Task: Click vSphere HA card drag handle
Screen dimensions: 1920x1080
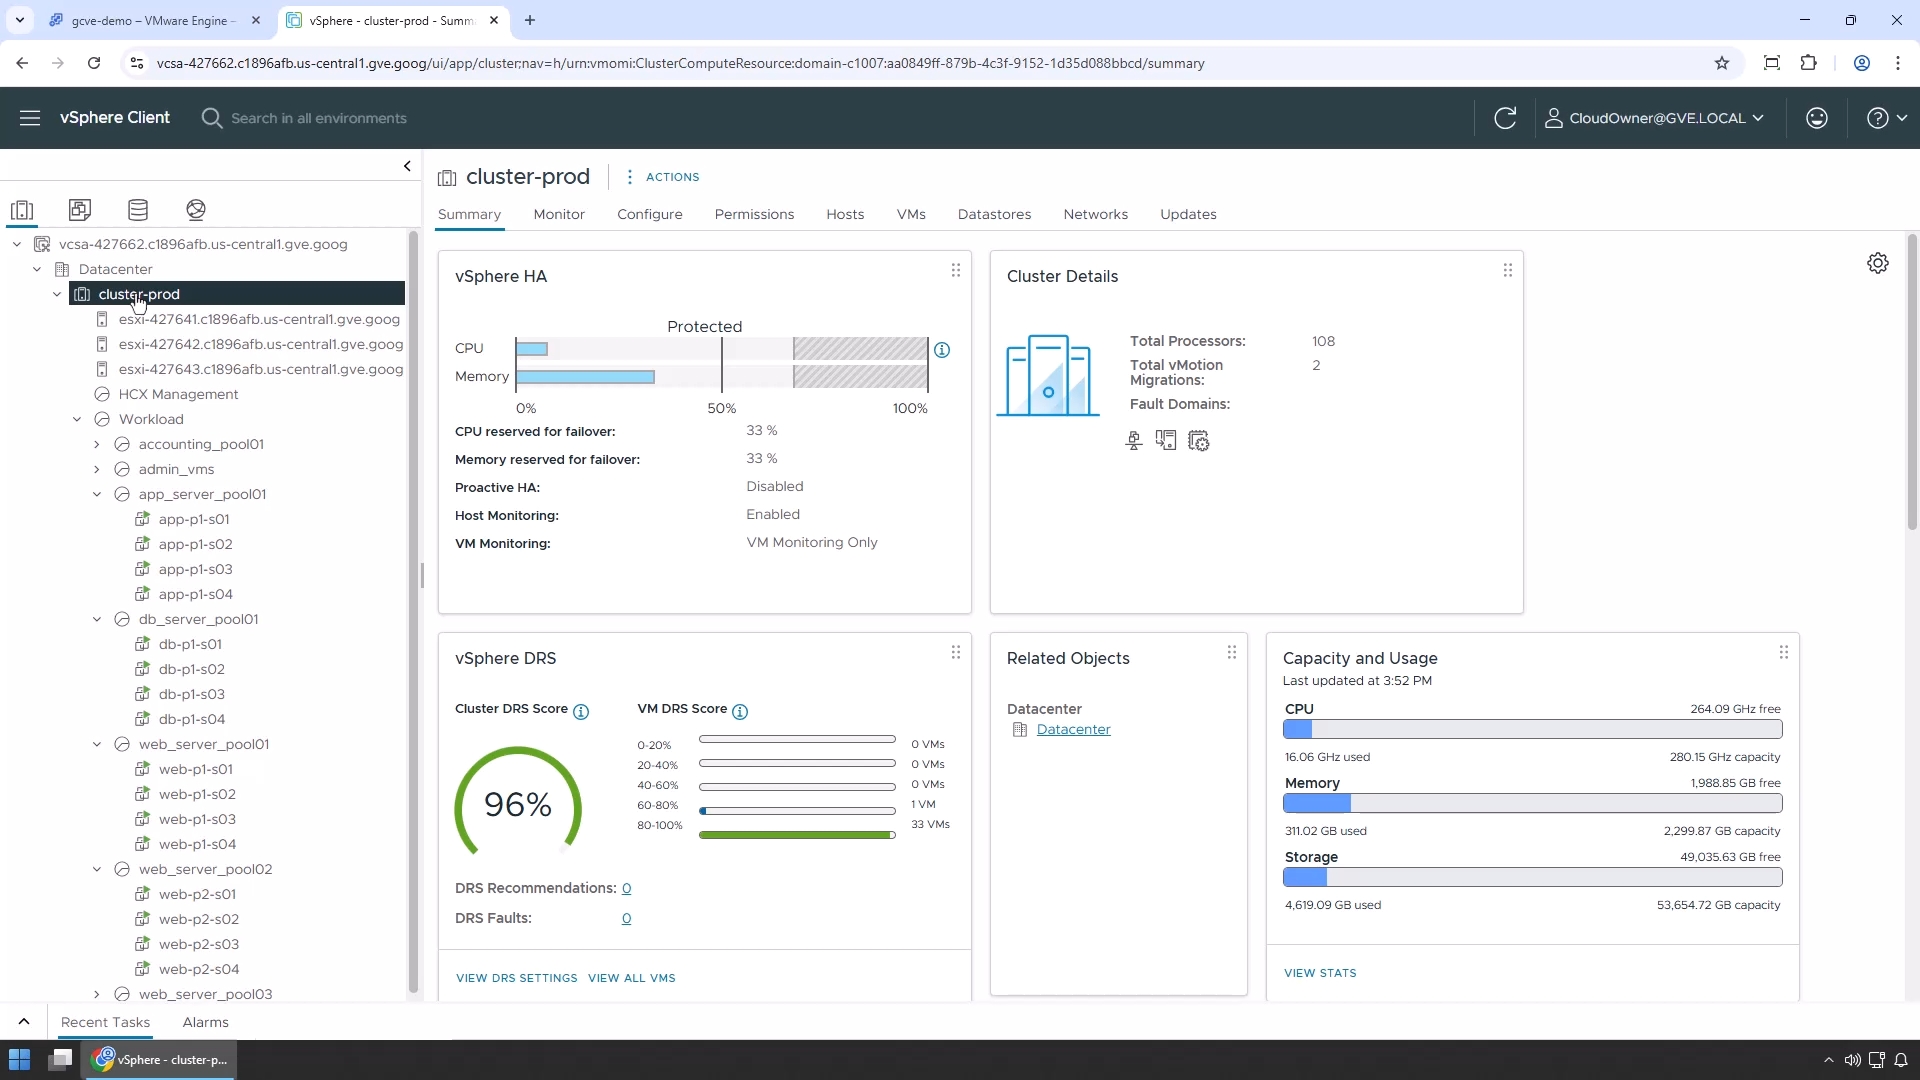Action: coord(956,270)
